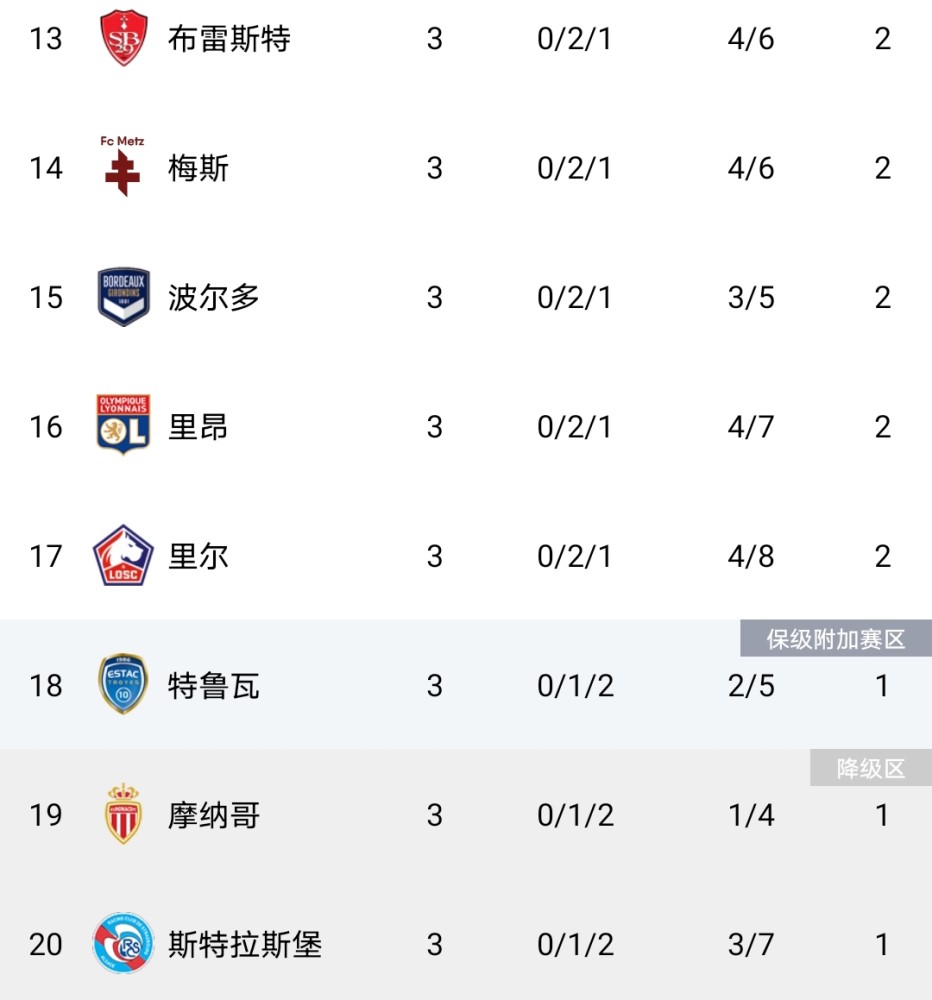Open 里昂 team details
Image resolution: width=932 pixels, height=1000 pixels.
(x=198, y=427)
